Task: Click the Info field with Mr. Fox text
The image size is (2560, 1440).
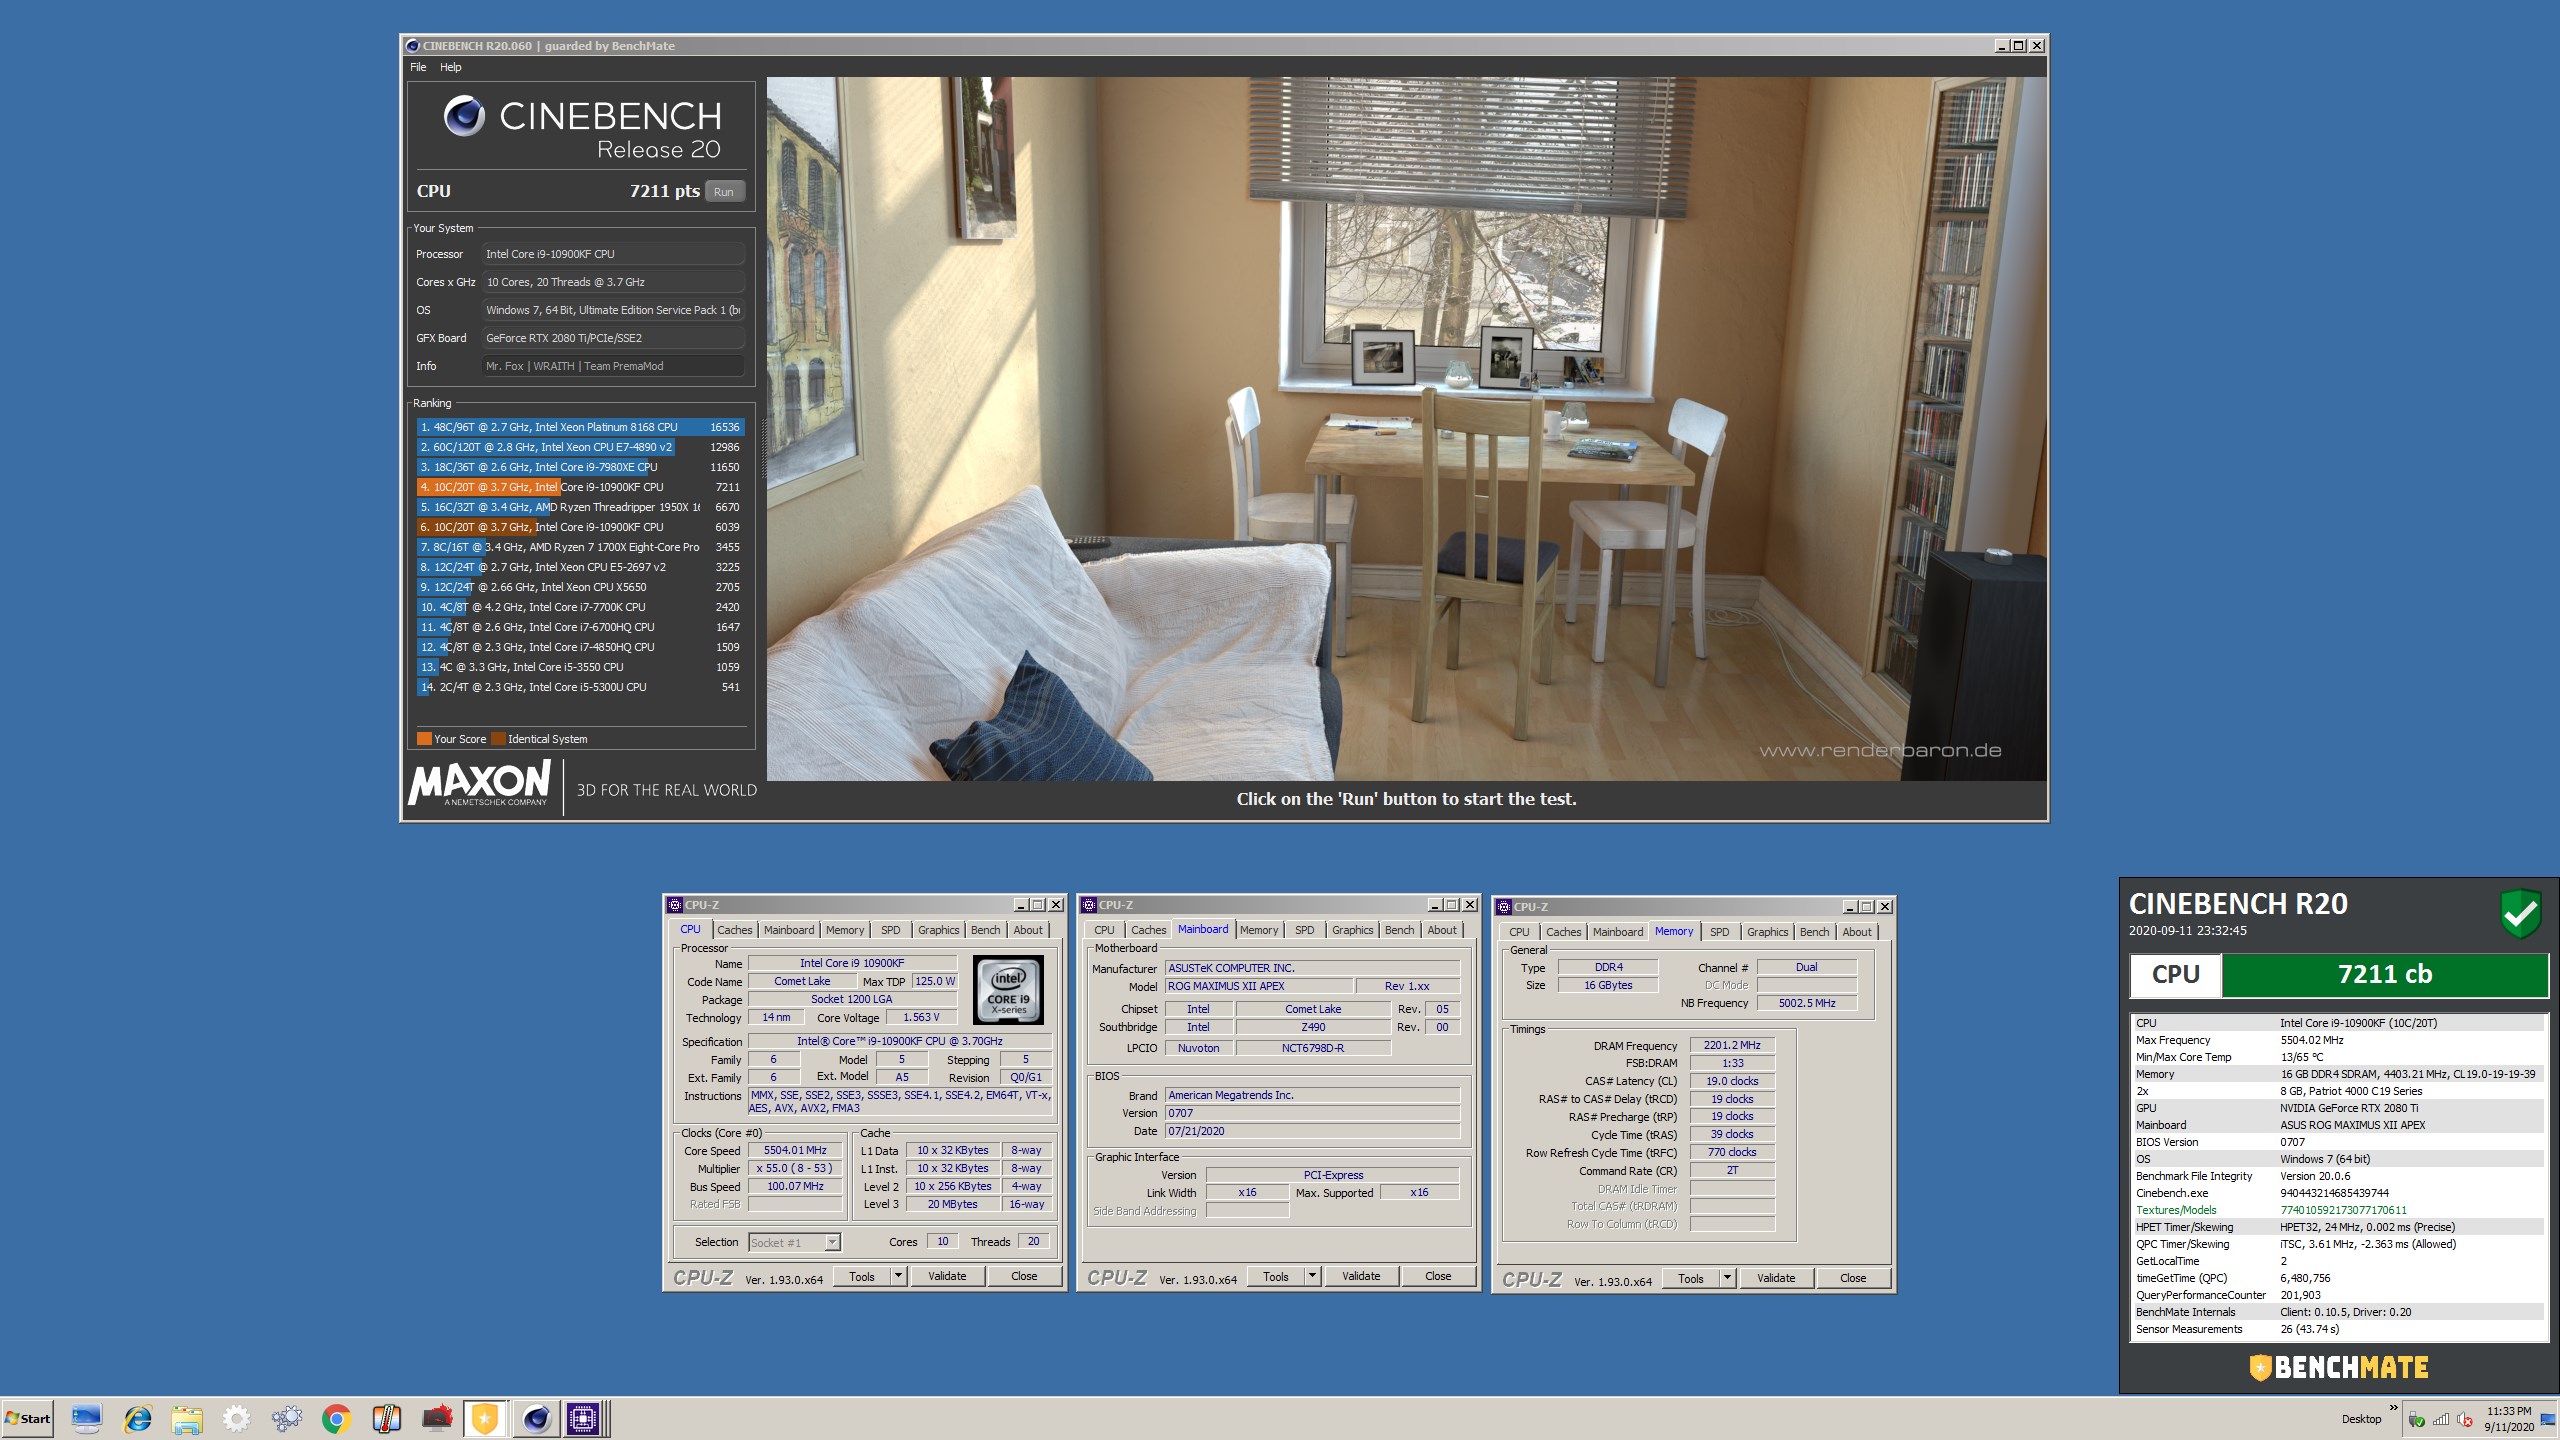Action: click(x=612, y=366)
